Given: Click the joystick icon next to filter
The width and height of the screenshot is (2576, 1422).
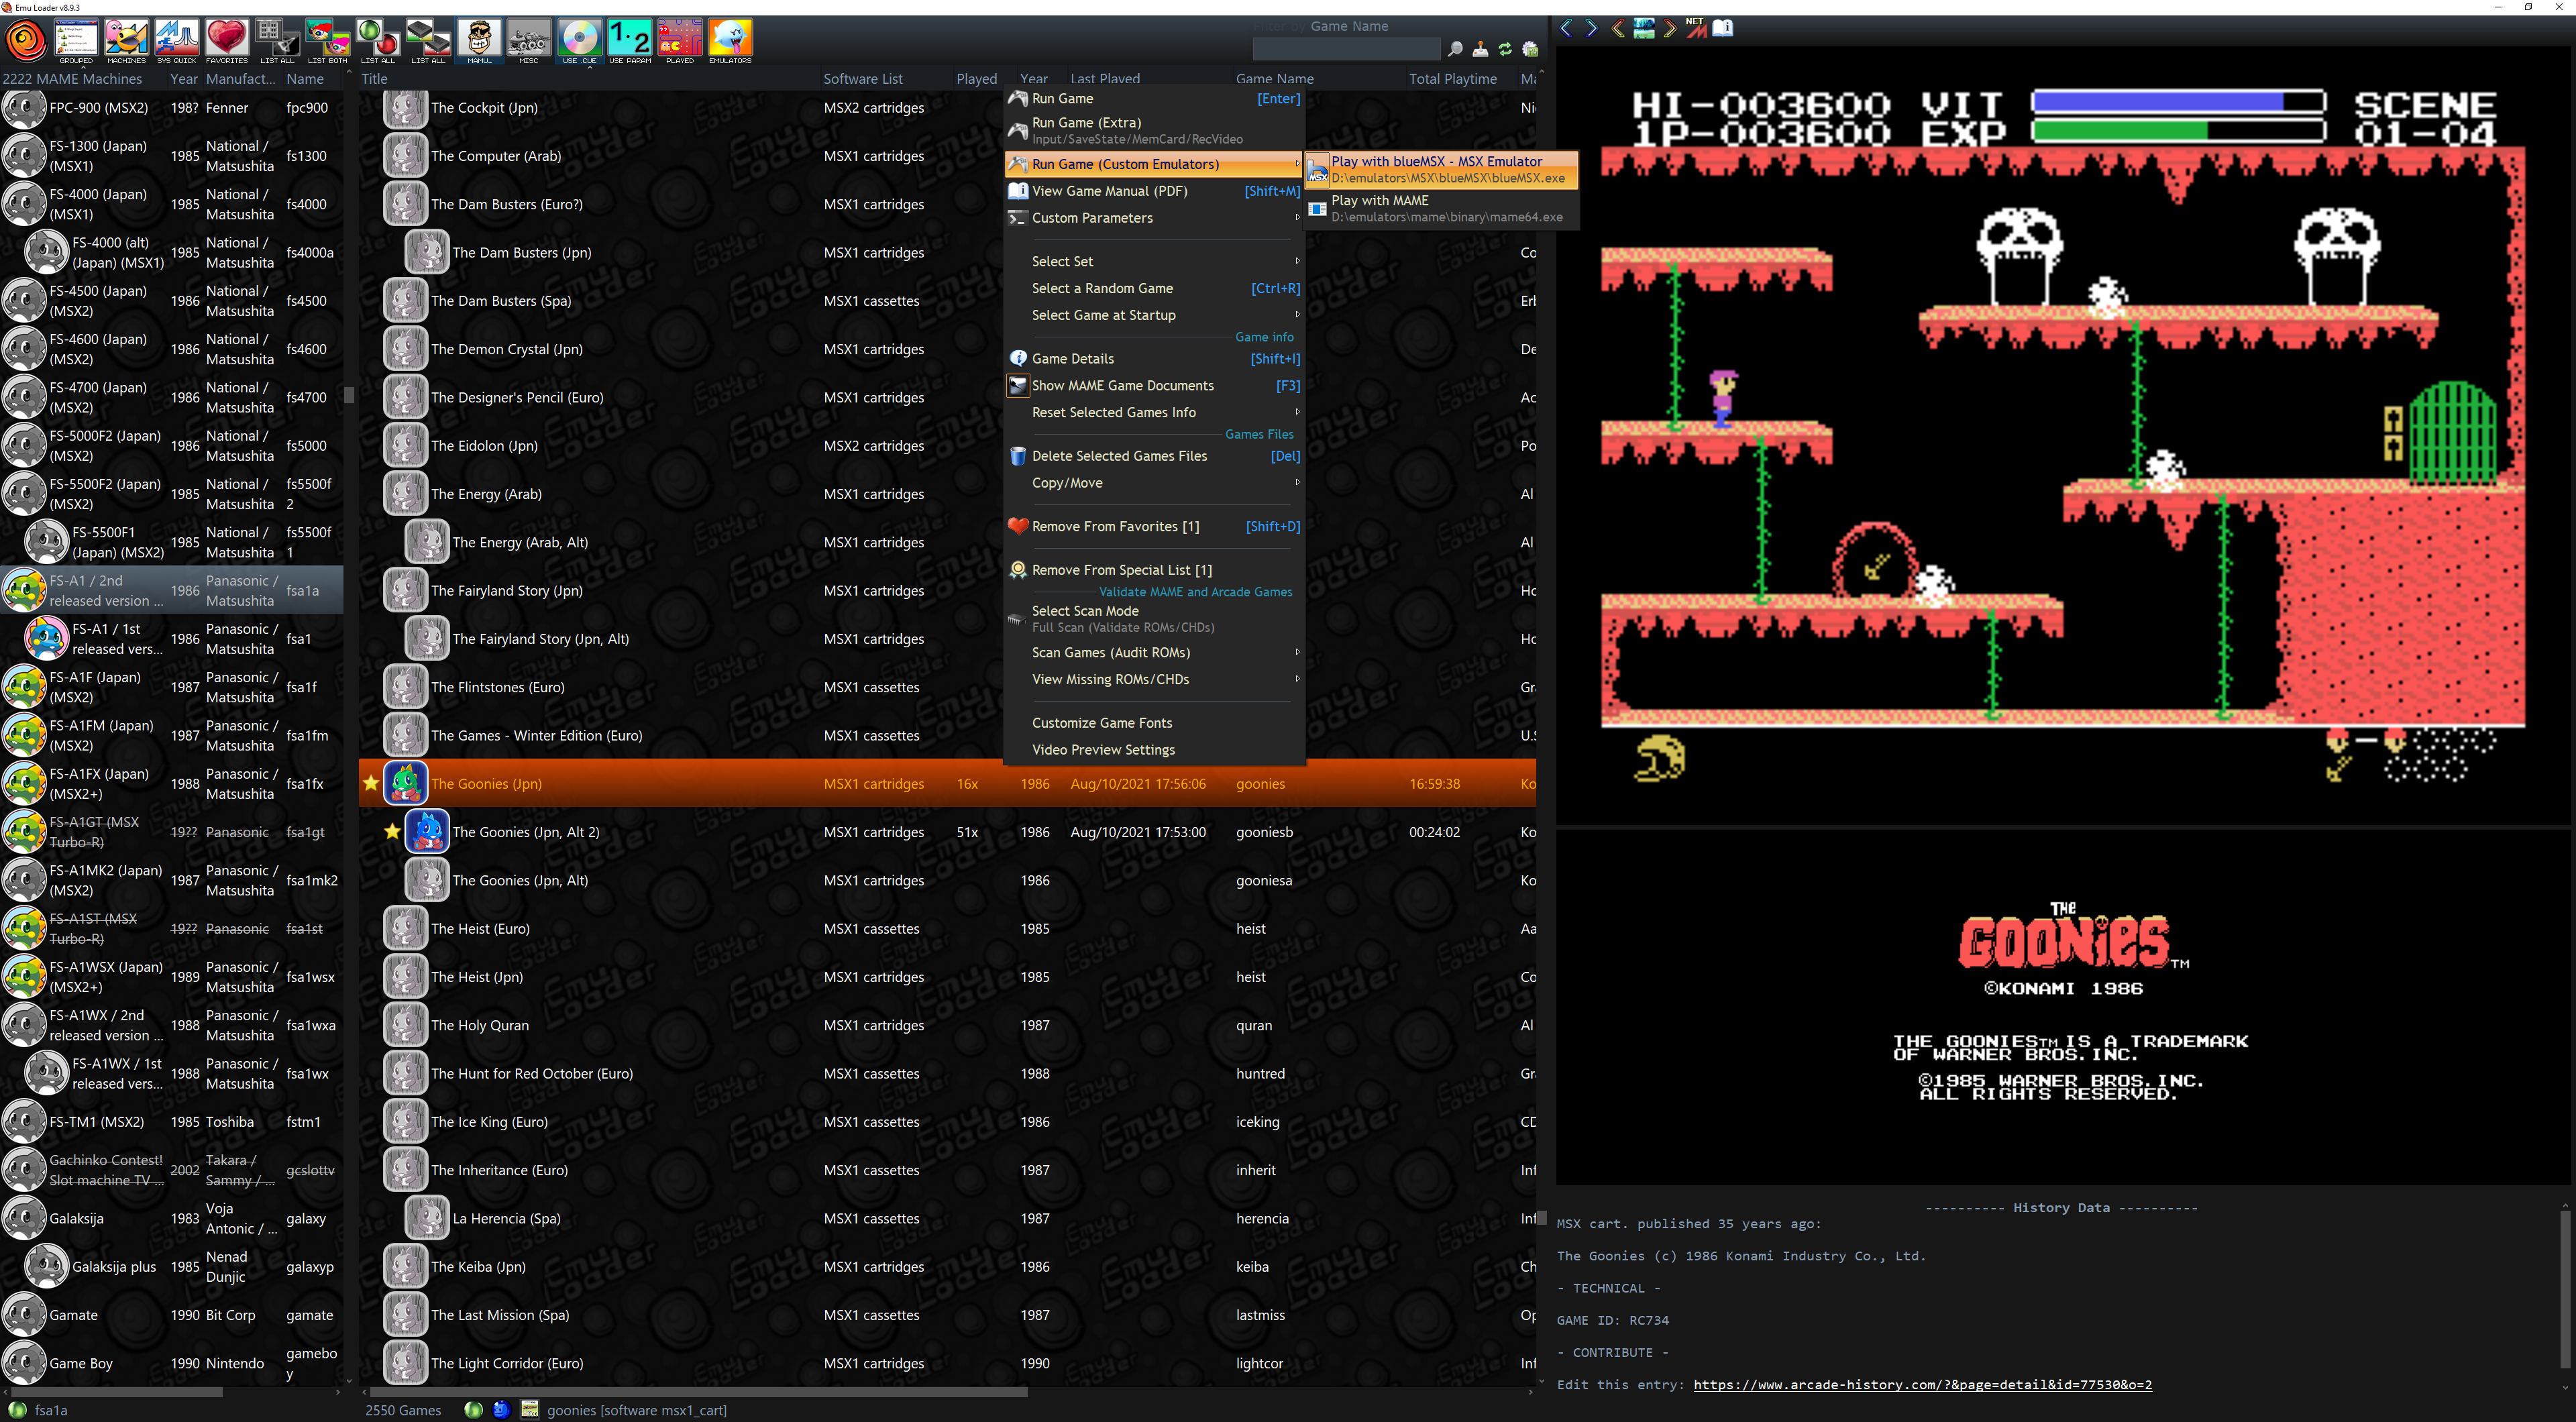Looking at the screenshot, I should 1480,49.
